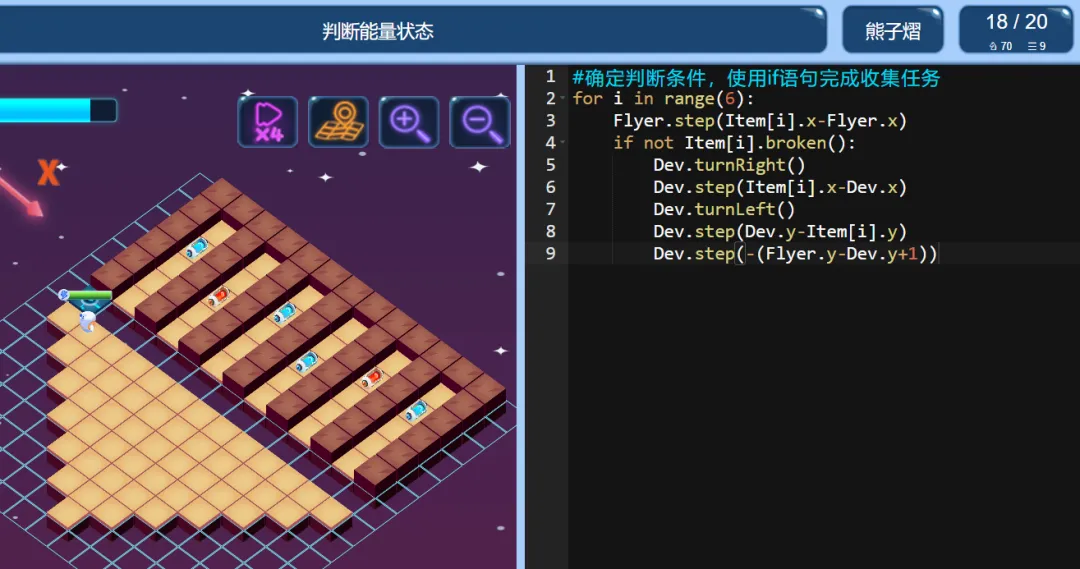Collapse the if block fold arrow on line 4
Image resolution: width=1080 pixels, height=569 pixels.
tap(563, 143)
